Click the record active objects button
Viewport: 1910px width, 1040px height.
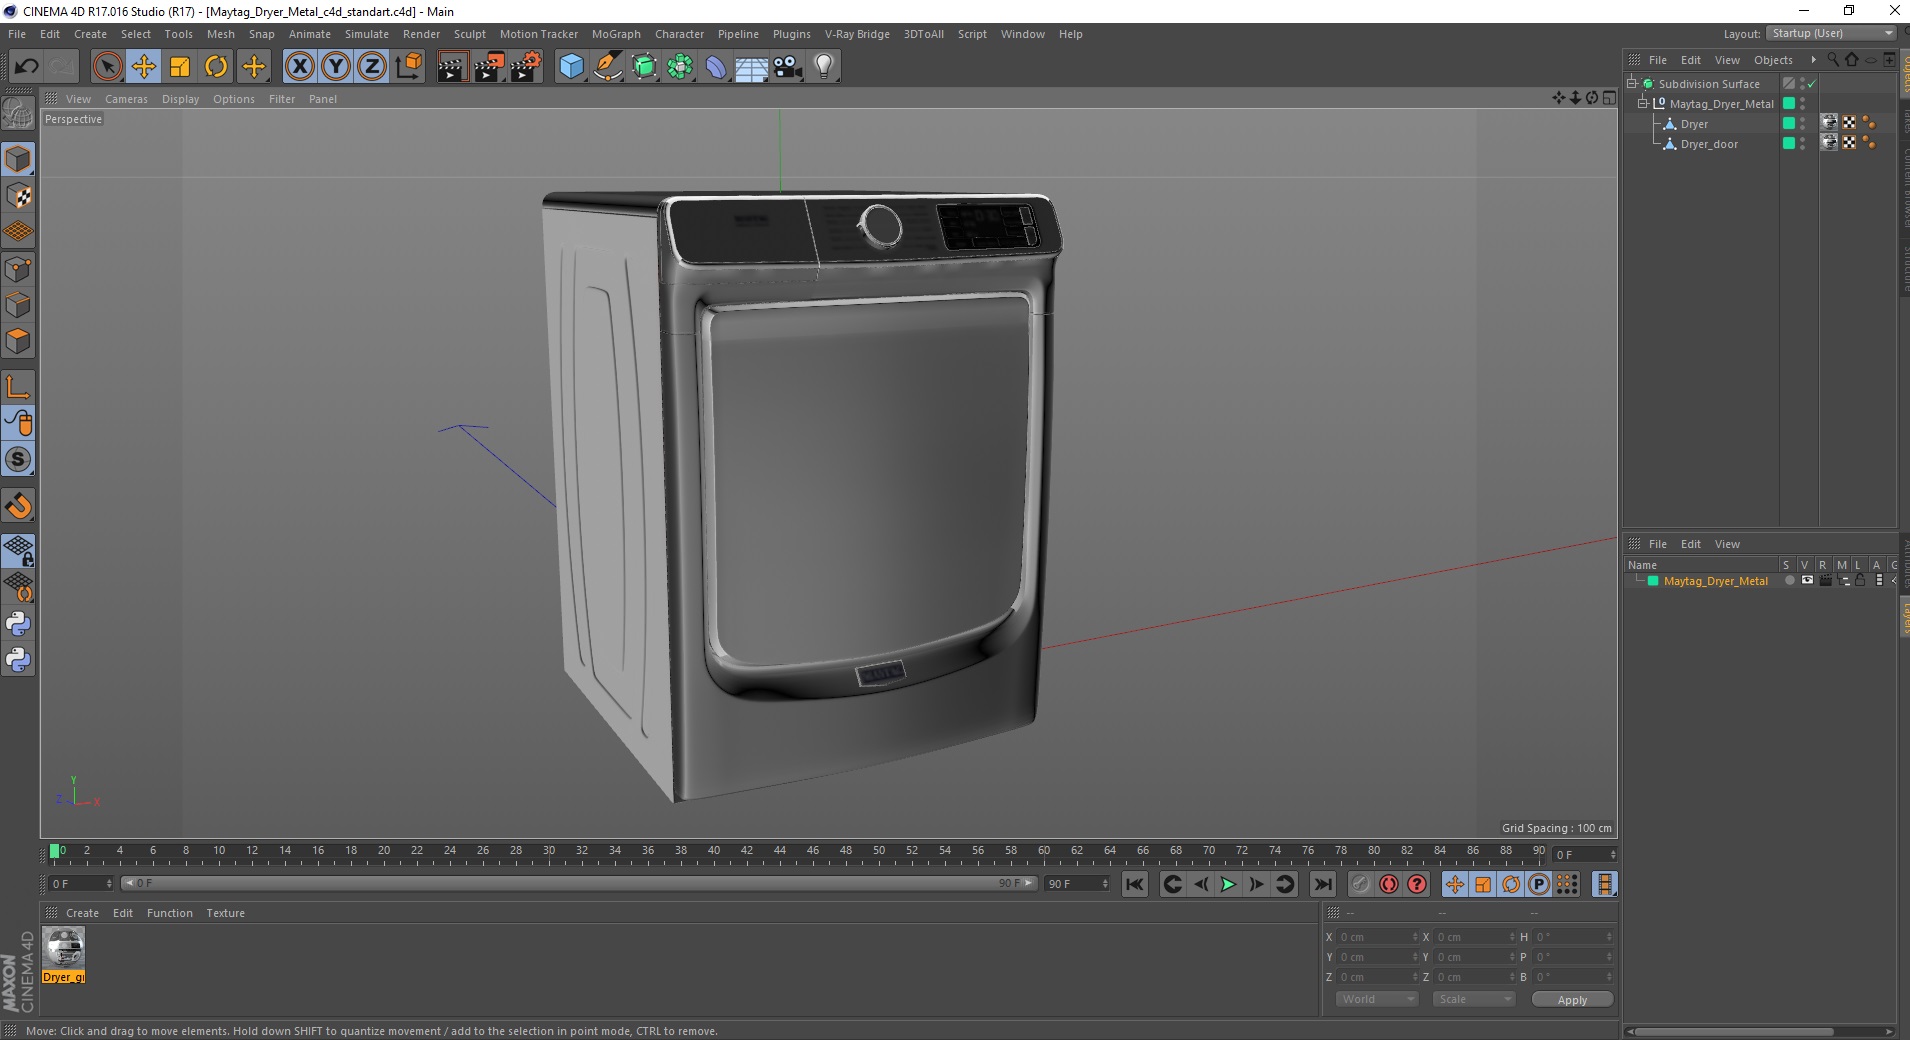pos(1360,884)
